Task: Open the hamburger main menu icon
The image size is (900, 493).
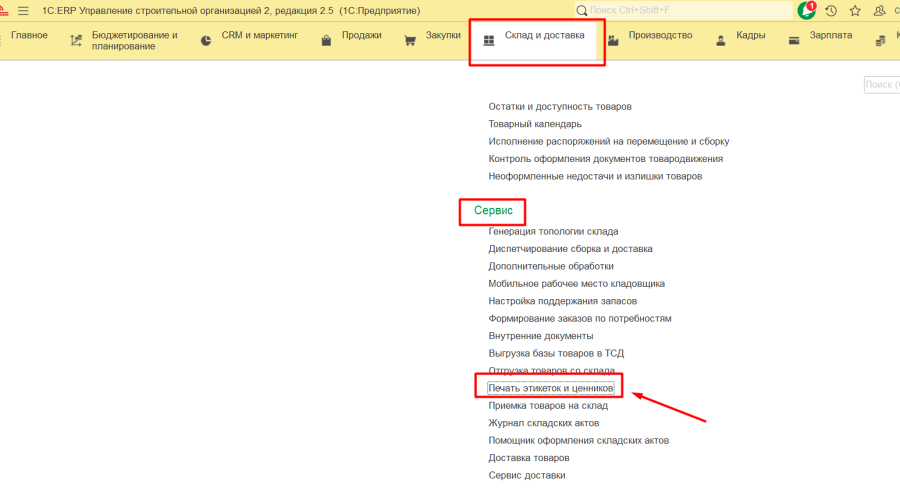Action: 23,10
